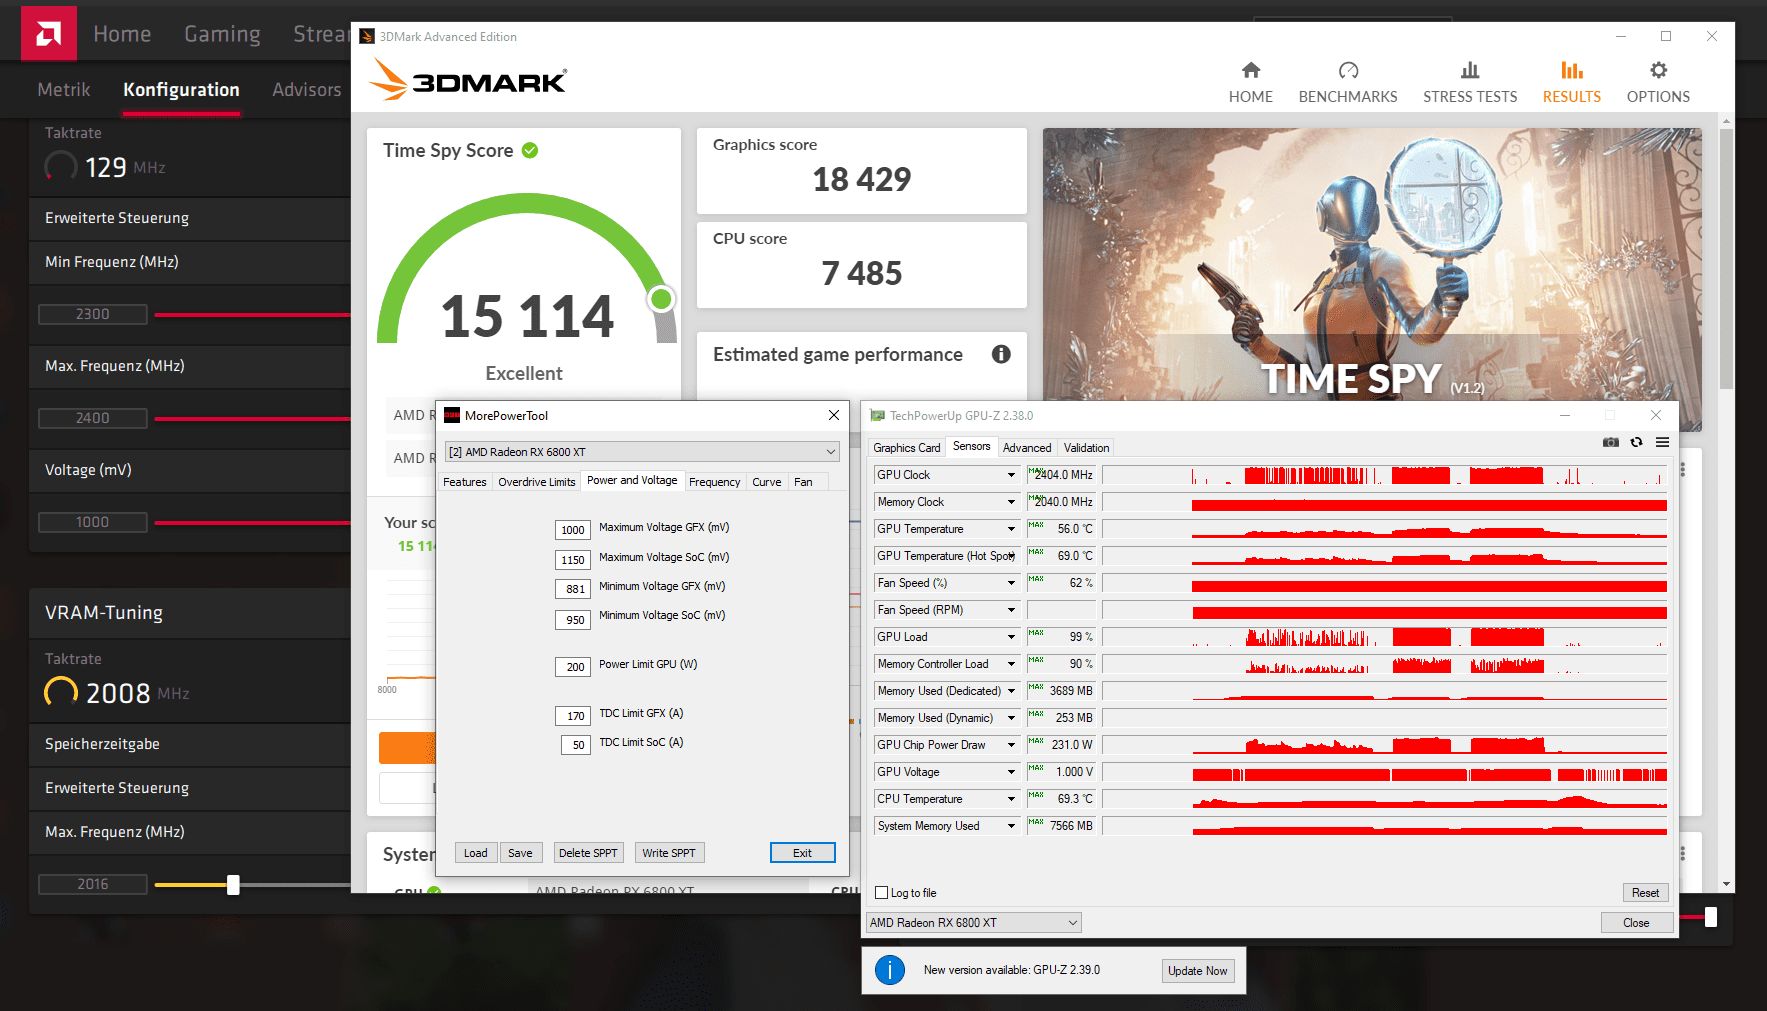Open the GPU Load sensor dropdown
This screenshot has width=1767, height=1011.
[1011, 637]
